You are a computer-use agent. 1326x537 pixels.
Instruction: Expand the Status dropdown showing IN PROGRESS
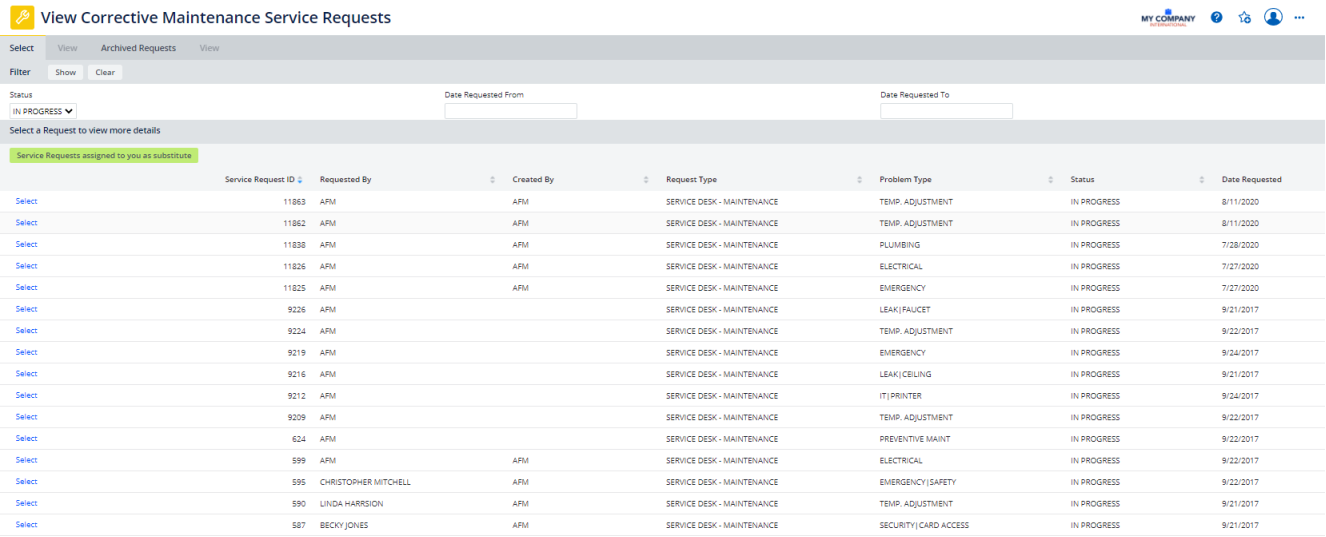point(43,111)
